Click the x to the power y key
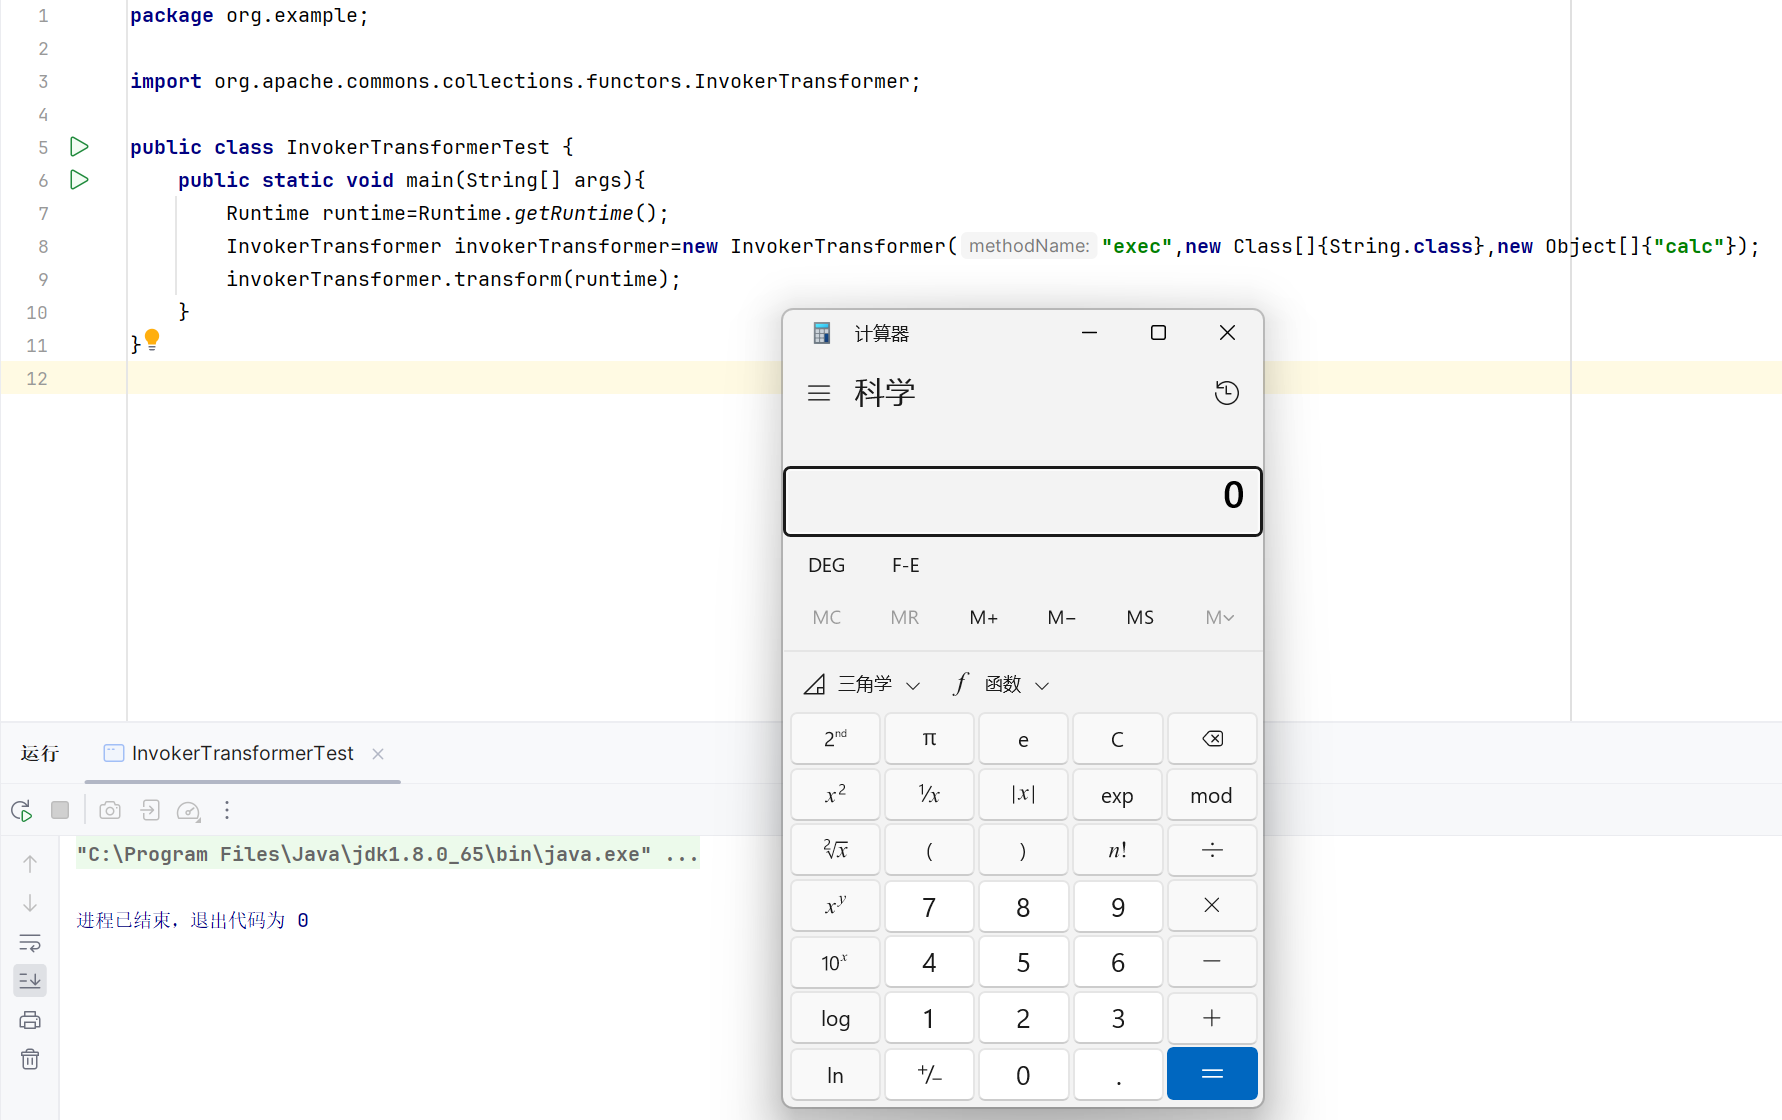Viewport: 1782px width, 1120px height. pyautogui.click(x=835, y=906)
